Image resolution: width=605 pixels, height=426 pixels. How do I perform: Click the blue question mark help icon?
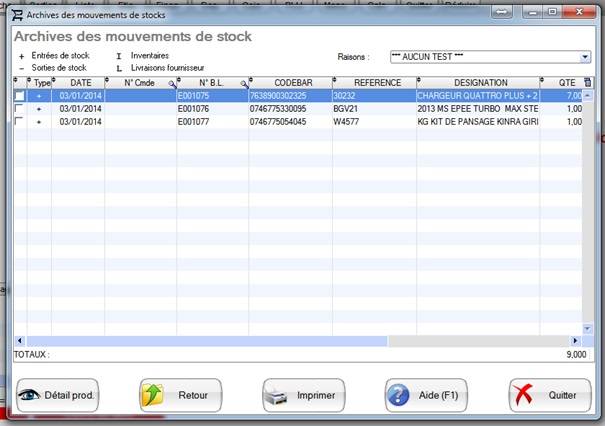coord(401,395)
